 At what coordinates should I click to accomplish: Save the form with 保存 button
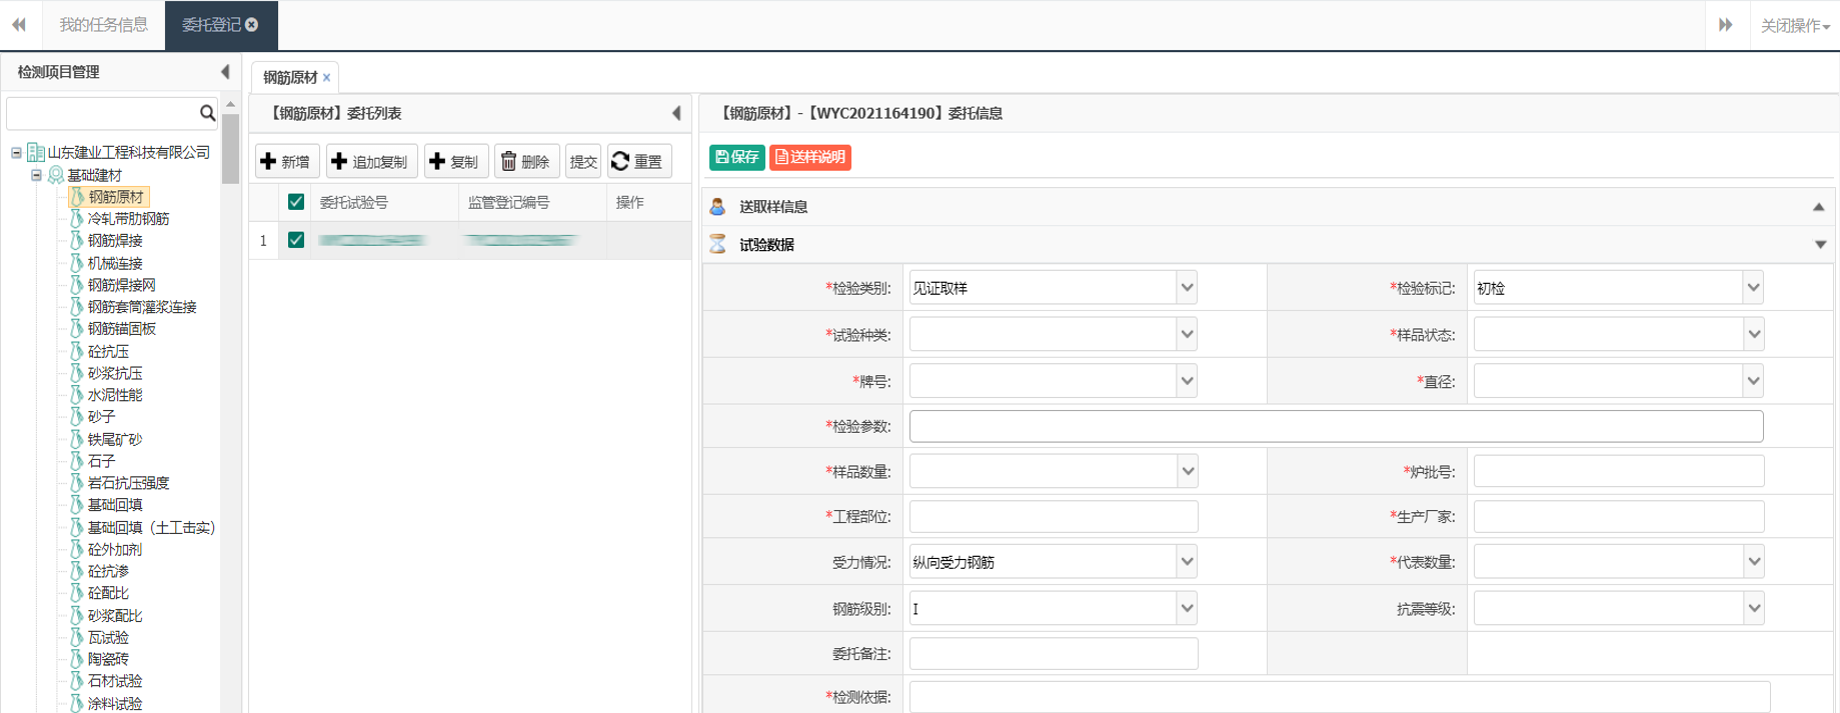pos(737,157)
